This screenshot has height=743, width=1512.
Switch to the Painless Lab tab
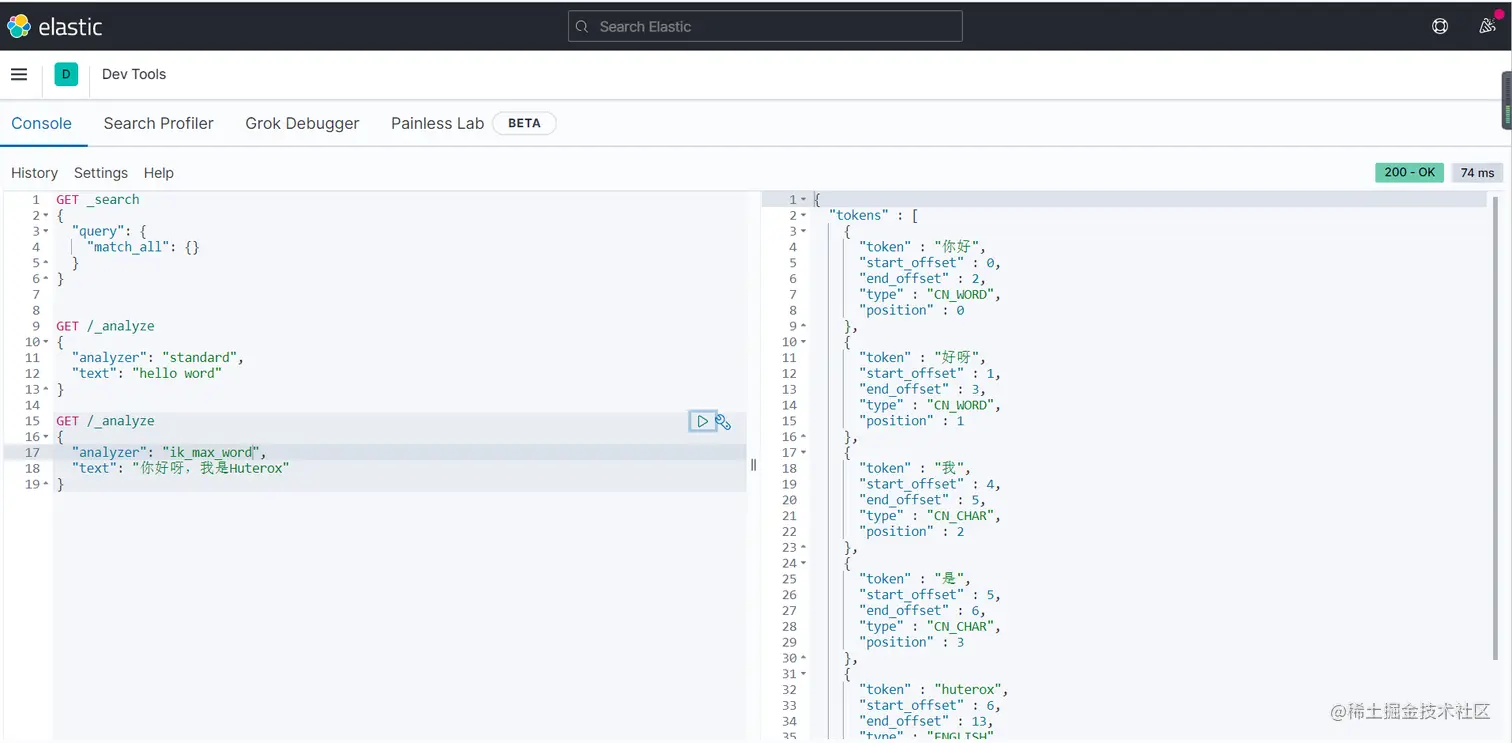click(437, 123)
